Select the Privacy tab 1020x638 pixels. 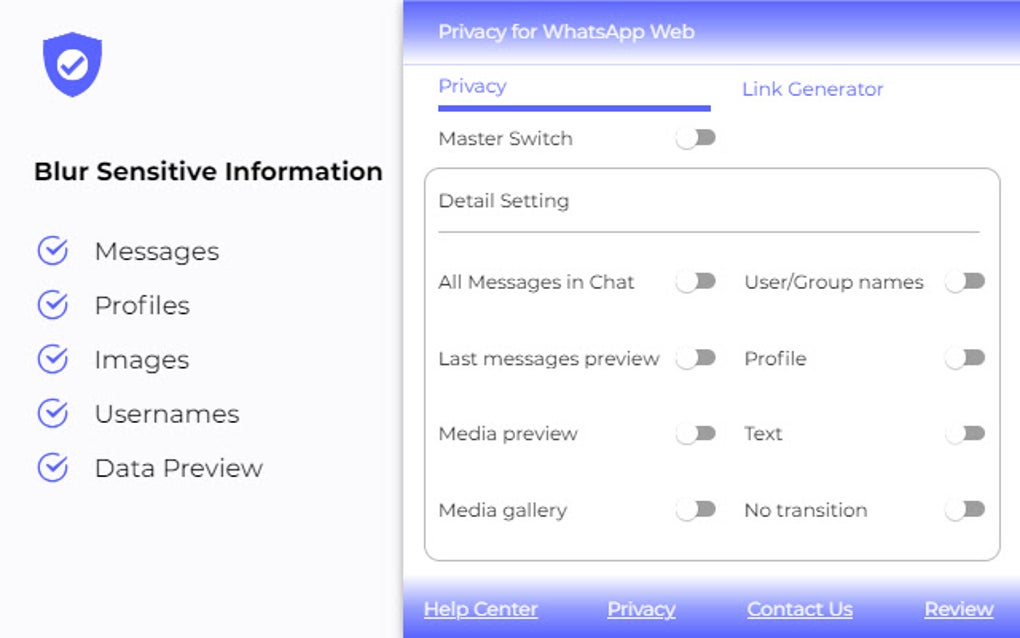[x=472, y=86]
